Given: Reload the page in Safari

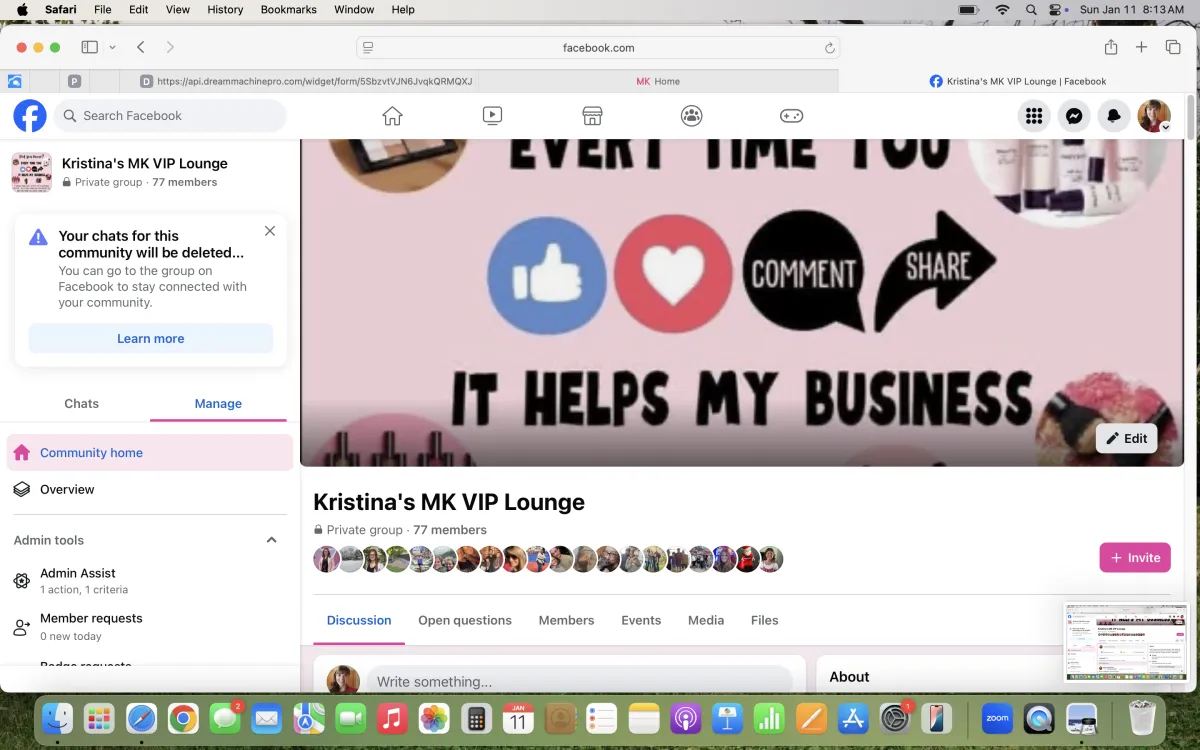Looking at the screenshot, I should coord(829,47).
